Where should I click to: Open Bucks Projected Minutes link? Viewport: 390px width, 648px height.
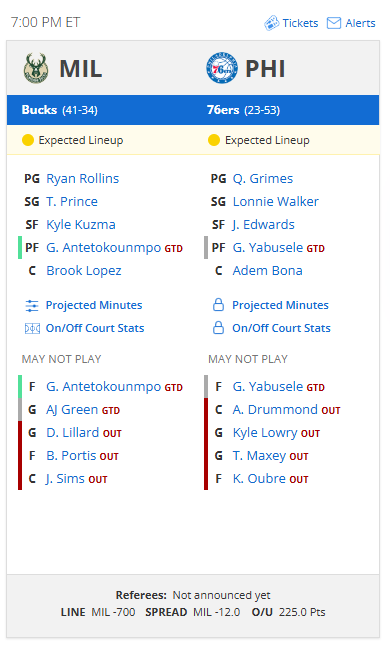94,305
